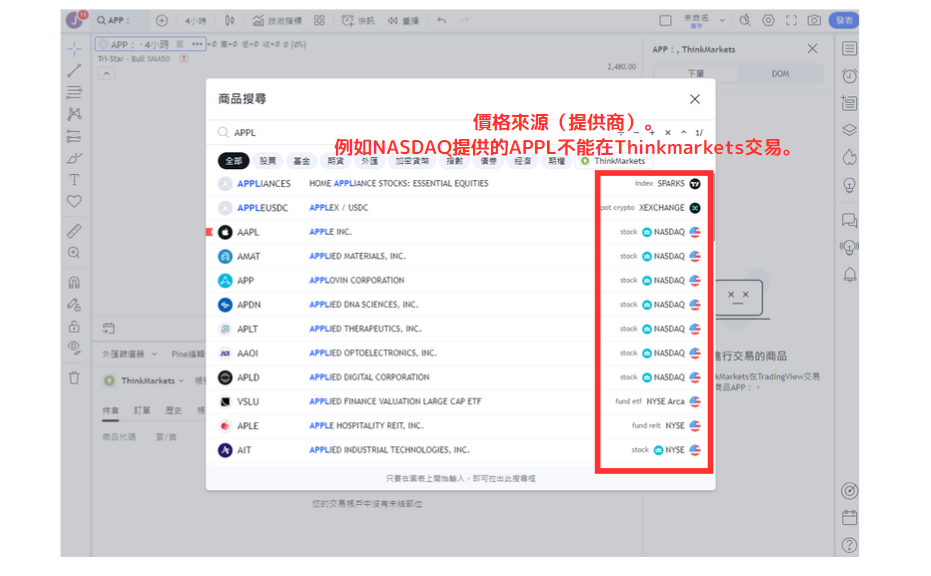Activate the zoom in tool
The width and height of the screenshot is (931, 576).
pos(74,253)
